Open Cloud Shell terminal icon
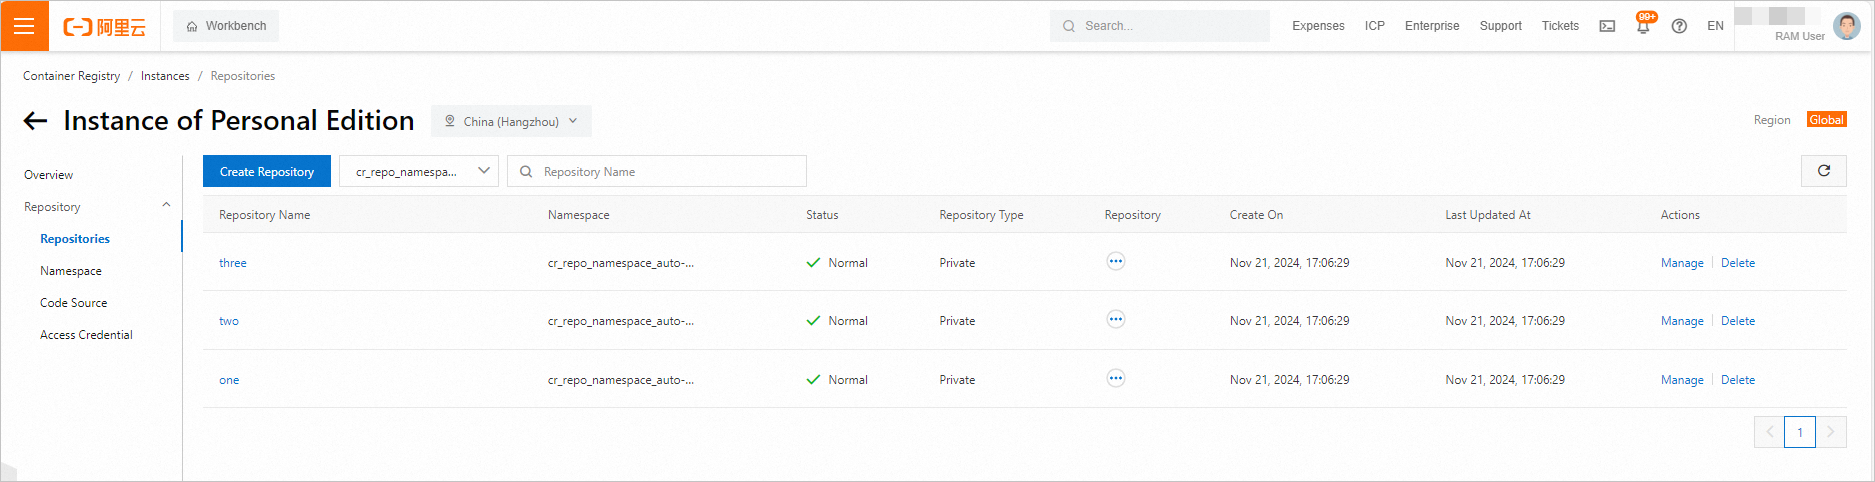The width and height of the screenshot is (1875, 482). click(x=1607, y=26)
